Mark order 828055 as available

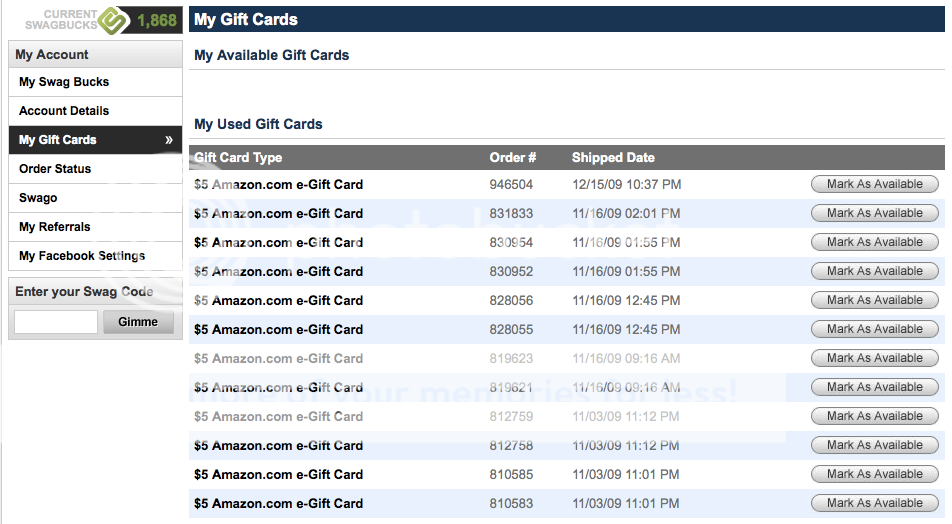pyautogui.click(x=874, y=329)
